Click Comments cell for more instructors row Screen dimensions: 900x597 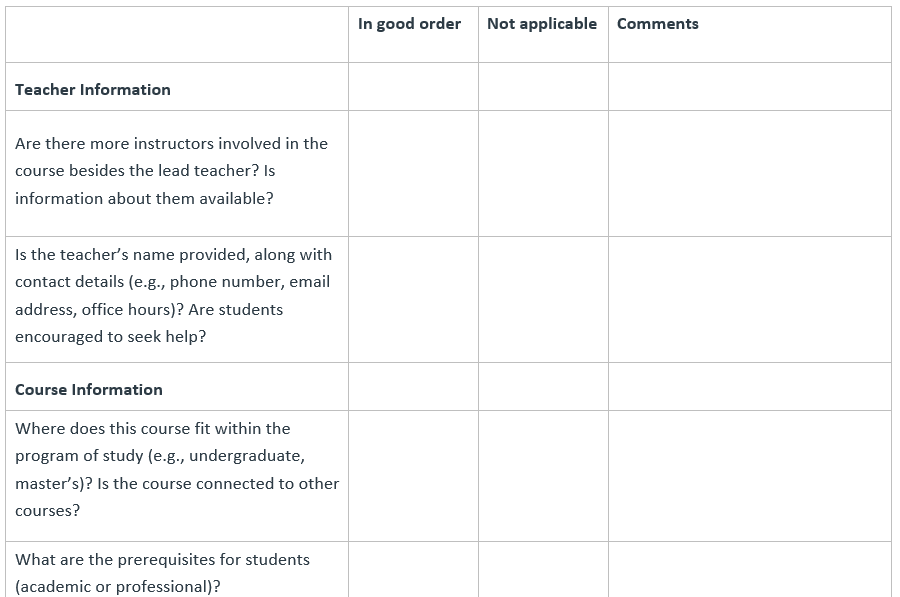749,173
